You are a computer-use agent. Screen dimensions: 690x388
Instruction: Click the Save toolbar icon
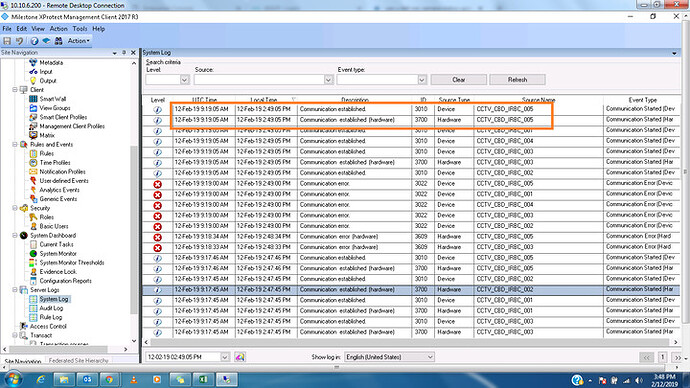coord(7,40)
